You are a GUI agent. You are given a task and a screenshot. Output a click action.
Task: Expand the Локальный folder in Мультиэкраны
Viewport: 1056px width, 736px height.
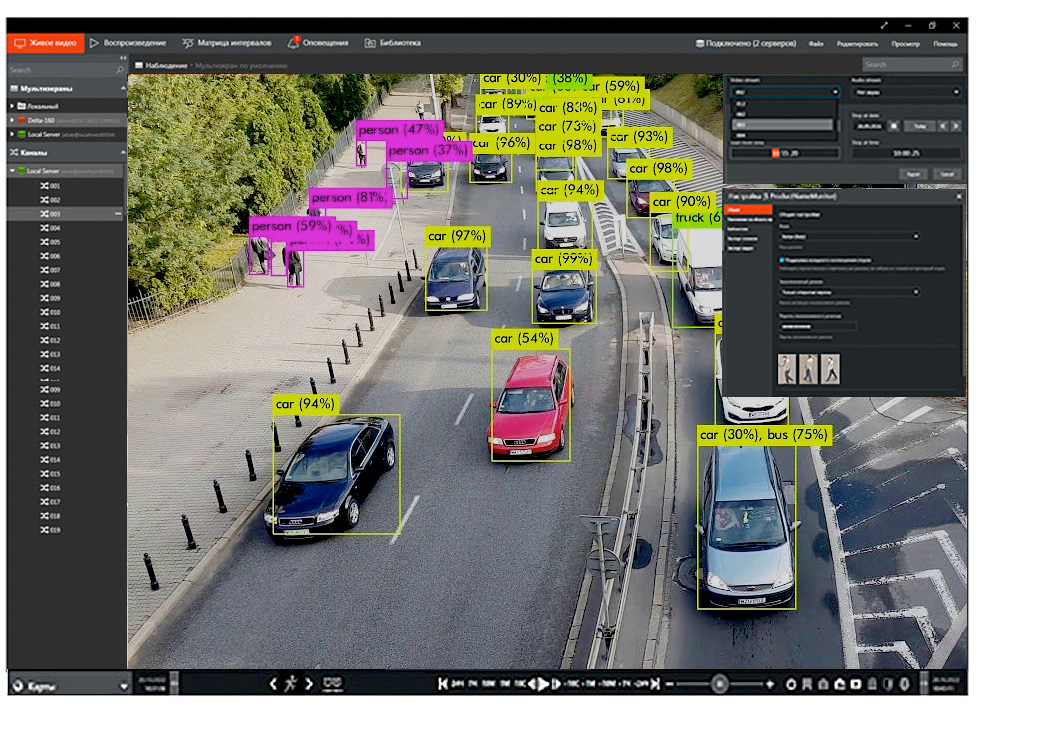[x=12, y=105]
